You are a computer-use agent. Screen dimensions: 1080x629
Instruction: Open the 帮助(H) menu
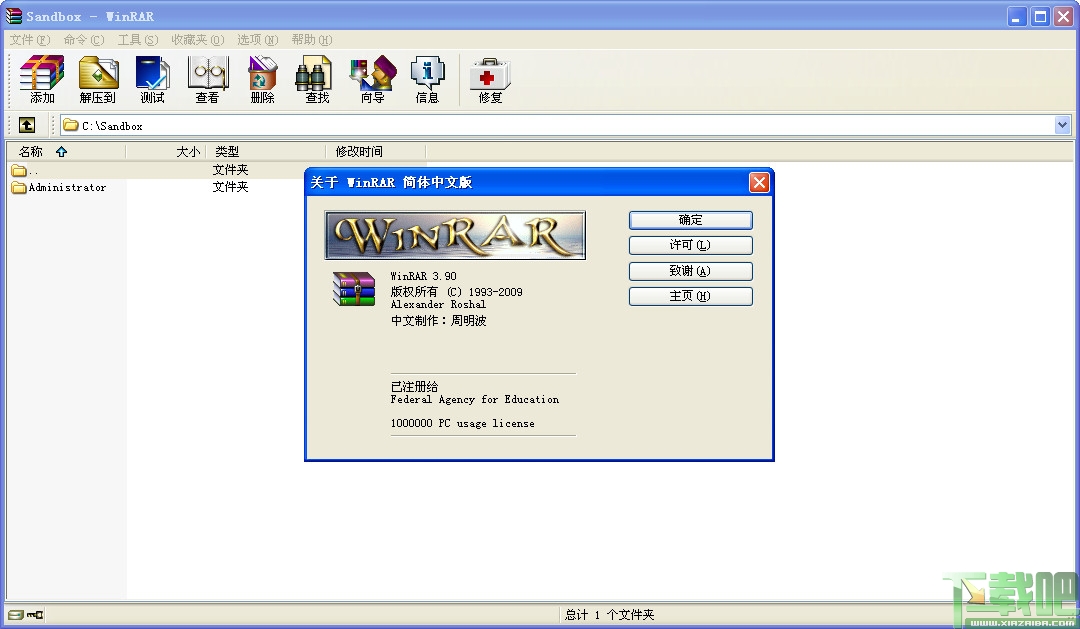point(312,40)
